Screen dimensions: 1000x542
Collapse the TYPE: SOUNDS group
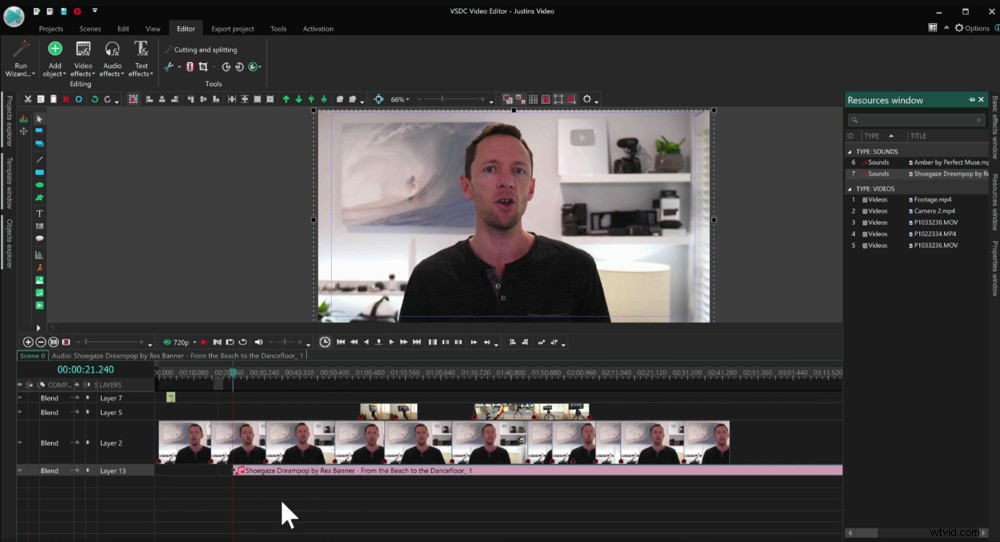pyautogui.click(x=849, y=152)
